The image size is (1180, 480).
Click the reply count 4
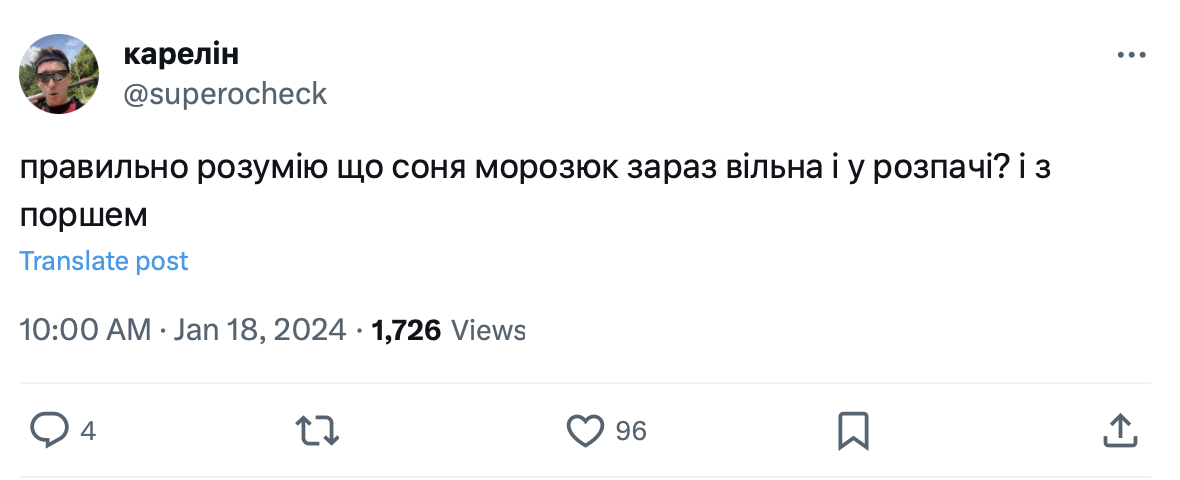(x=88, y=432)
